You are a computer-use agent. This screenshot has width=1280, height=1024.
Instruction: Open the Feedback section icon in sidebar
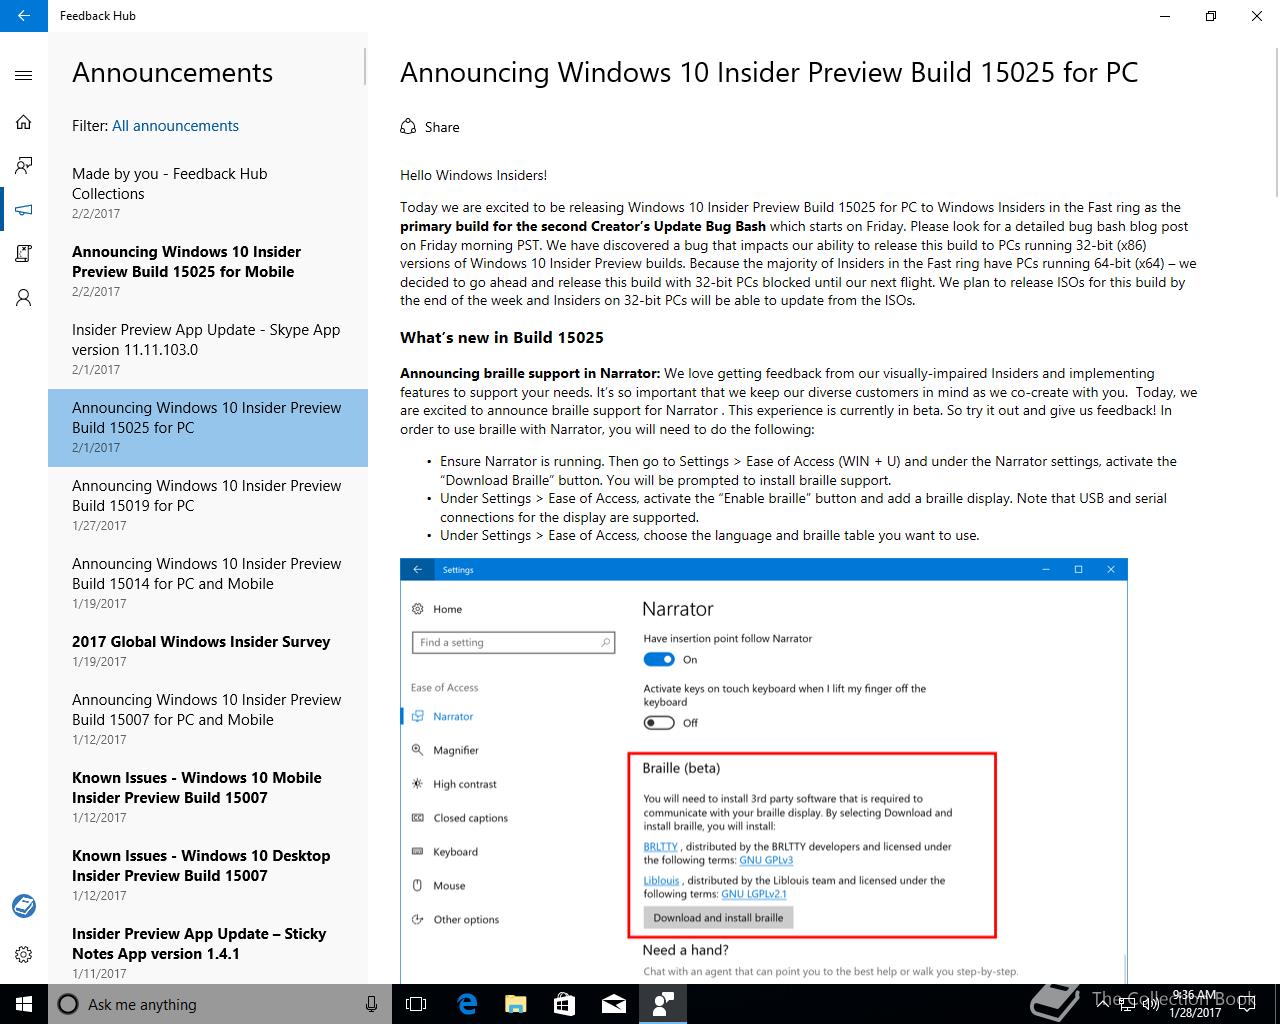pos(24,165)
